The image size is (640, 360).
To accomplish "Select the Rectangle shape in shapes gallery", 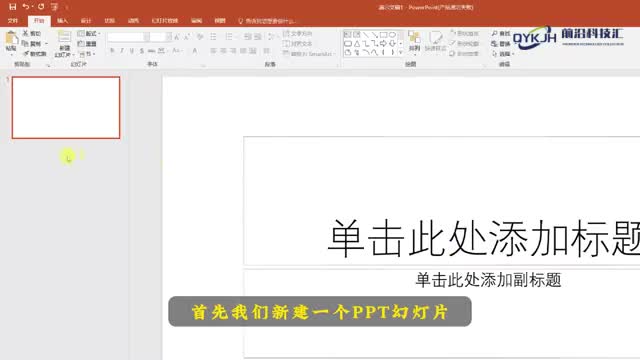I will [x=383, y=35].
